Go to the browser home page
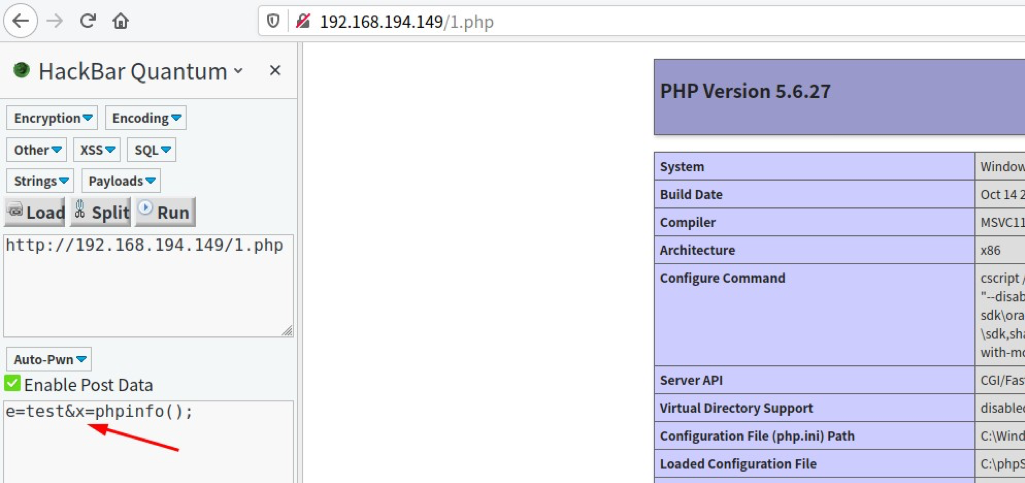 point(120,21)
